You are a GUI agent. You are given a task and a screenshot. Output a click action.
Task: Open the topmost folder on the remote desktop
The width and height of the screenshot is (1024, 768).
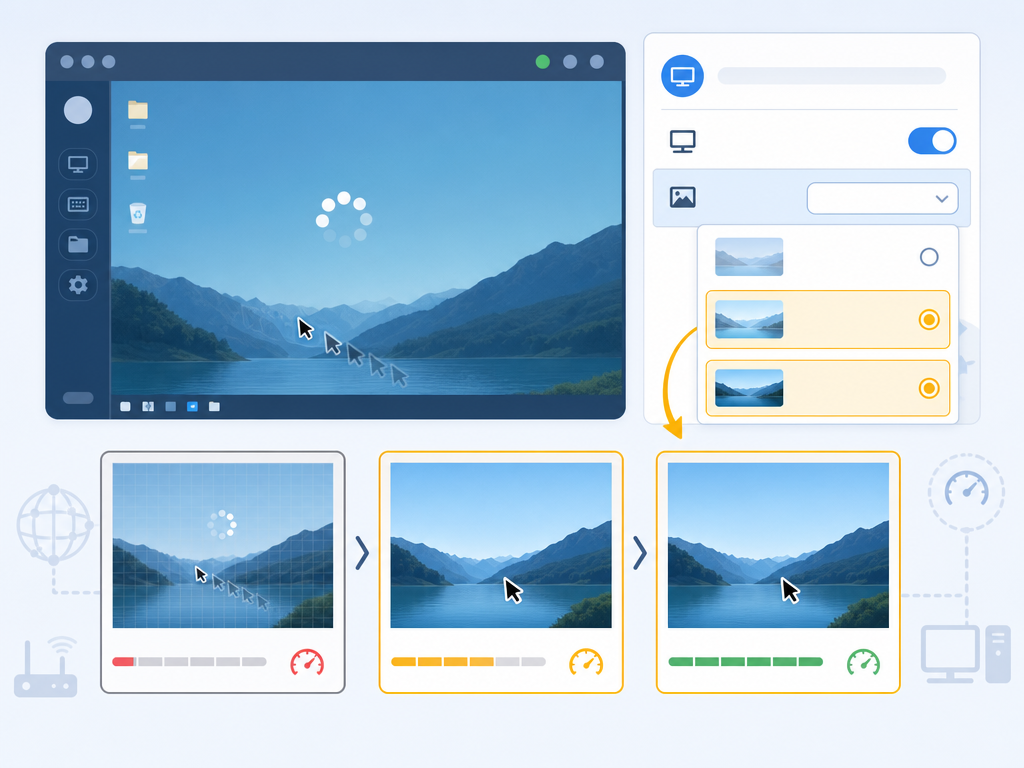138,110
